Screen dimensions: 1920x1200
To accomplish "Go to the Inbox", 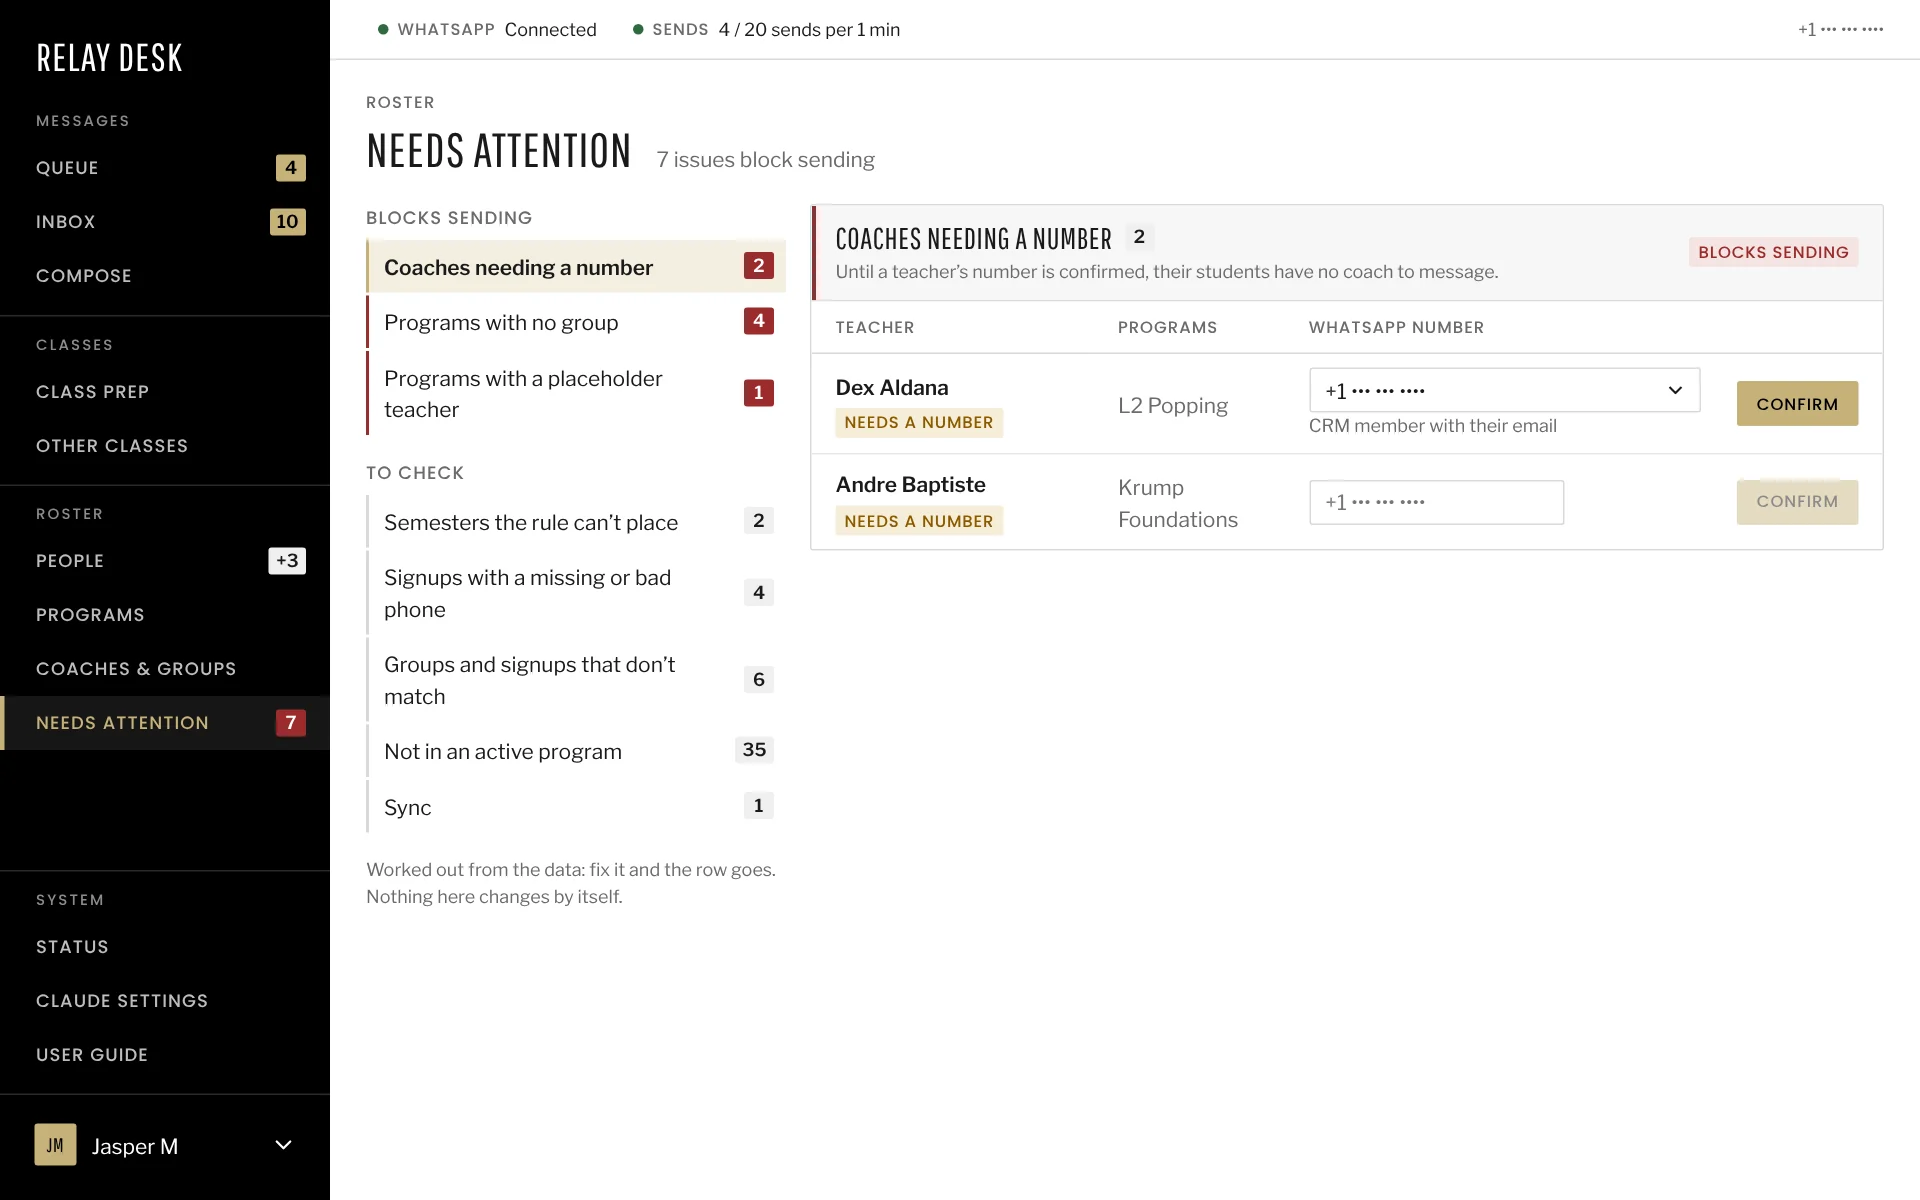I will tap(165, 222).
